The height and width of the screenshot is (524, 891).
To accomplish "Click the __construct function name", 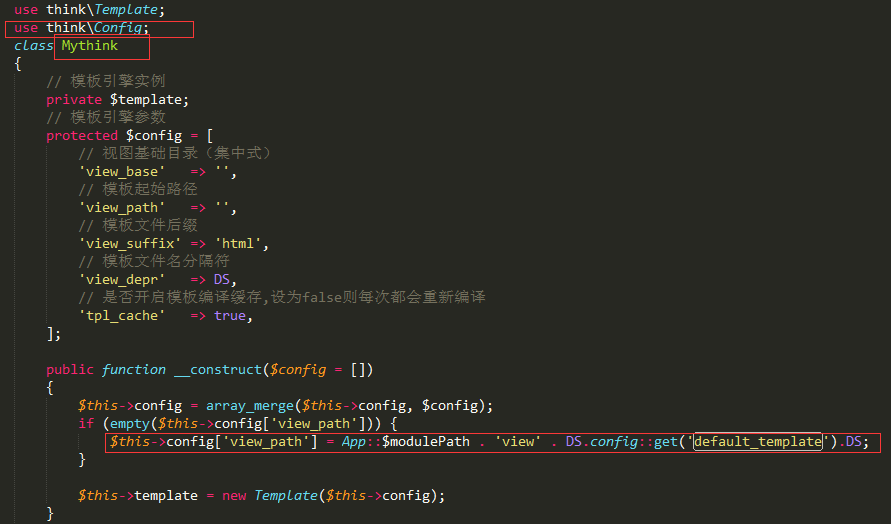I will (x=218, y=369).
